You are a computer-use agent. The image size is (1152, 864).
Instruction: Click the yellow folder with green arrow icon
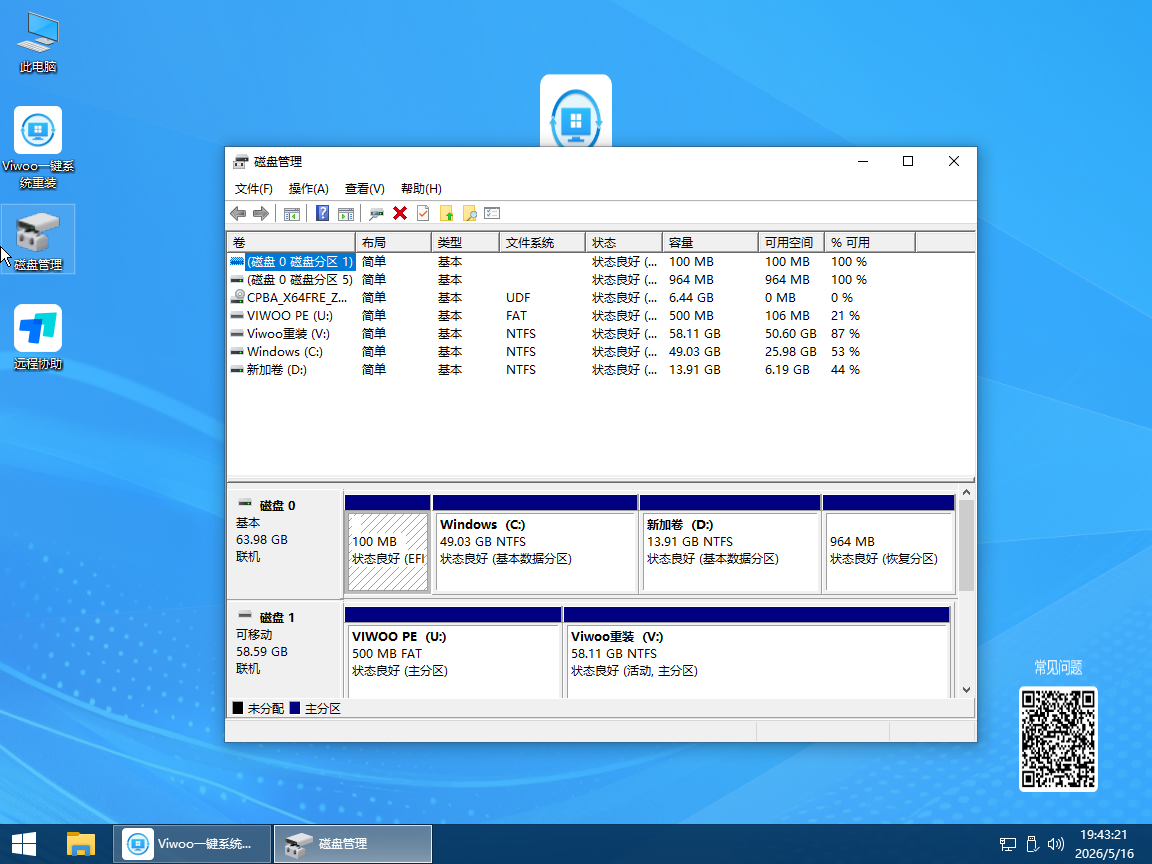[x=446, y=213]
